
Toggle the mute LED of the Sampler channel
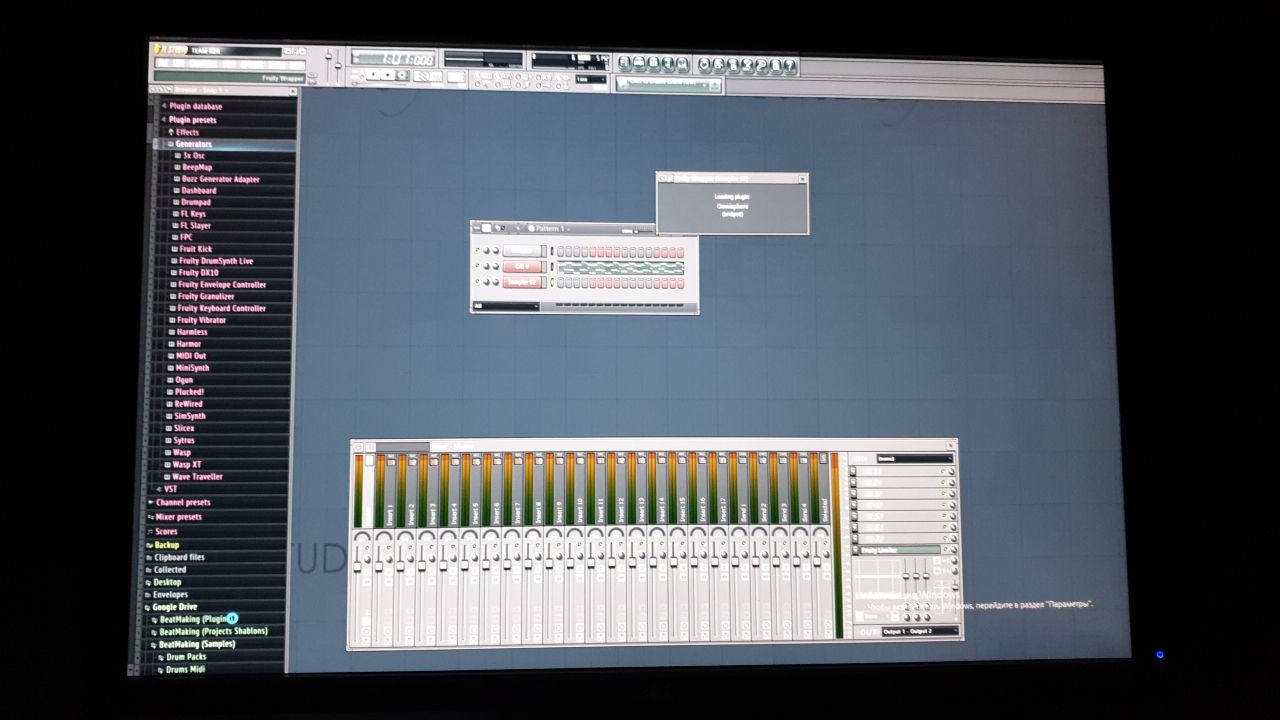477,250
